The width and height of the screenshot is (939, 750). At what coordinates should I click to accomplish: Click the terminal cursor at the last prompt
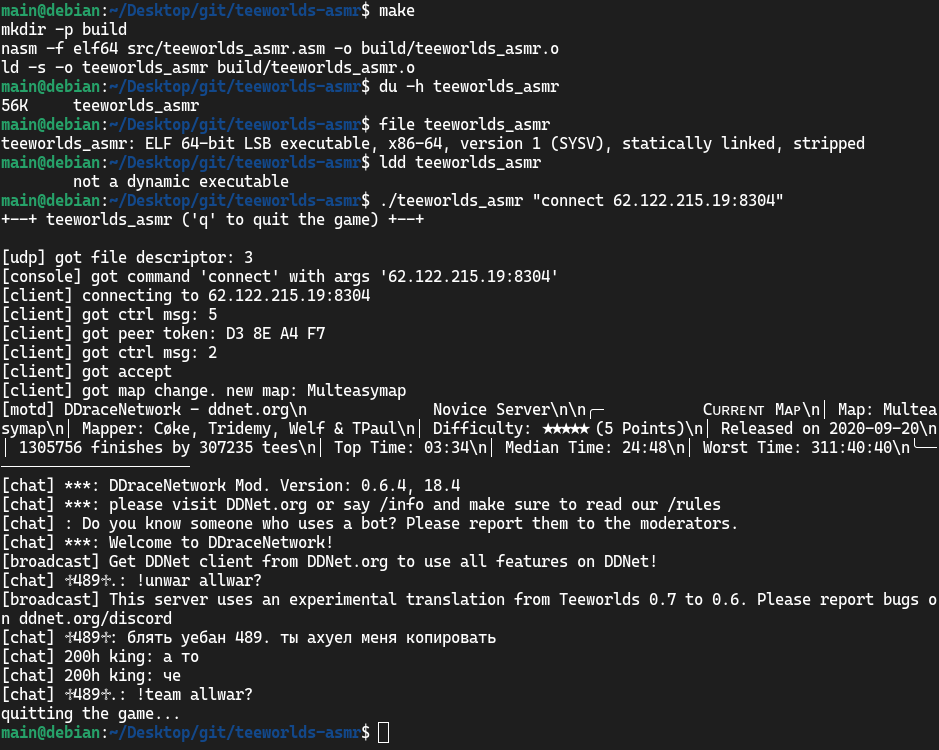(383, 733)
